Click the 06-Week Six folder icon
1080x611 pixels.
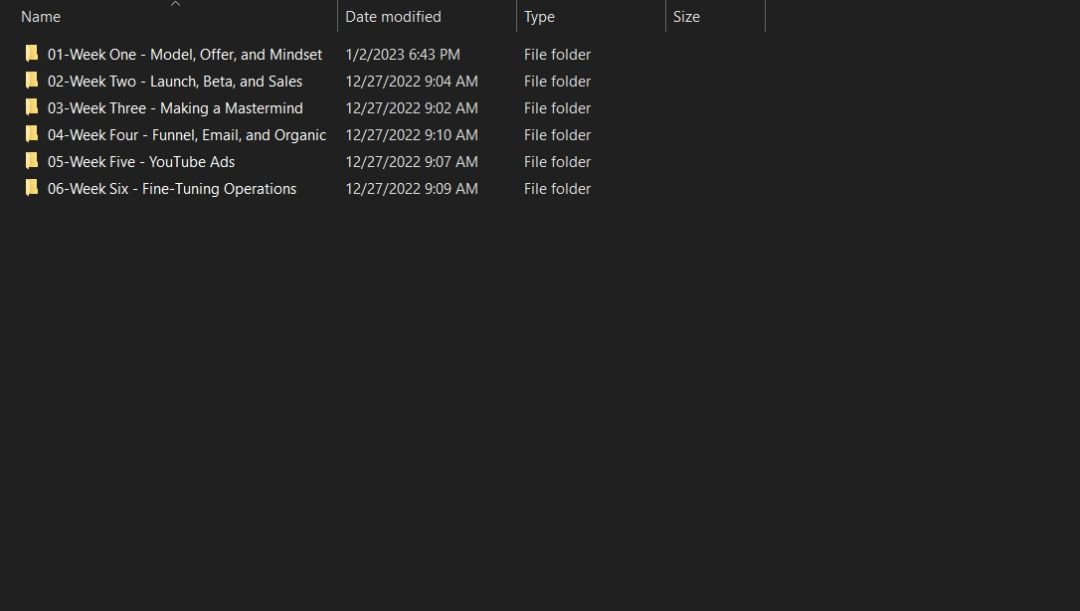pos(32,188)
